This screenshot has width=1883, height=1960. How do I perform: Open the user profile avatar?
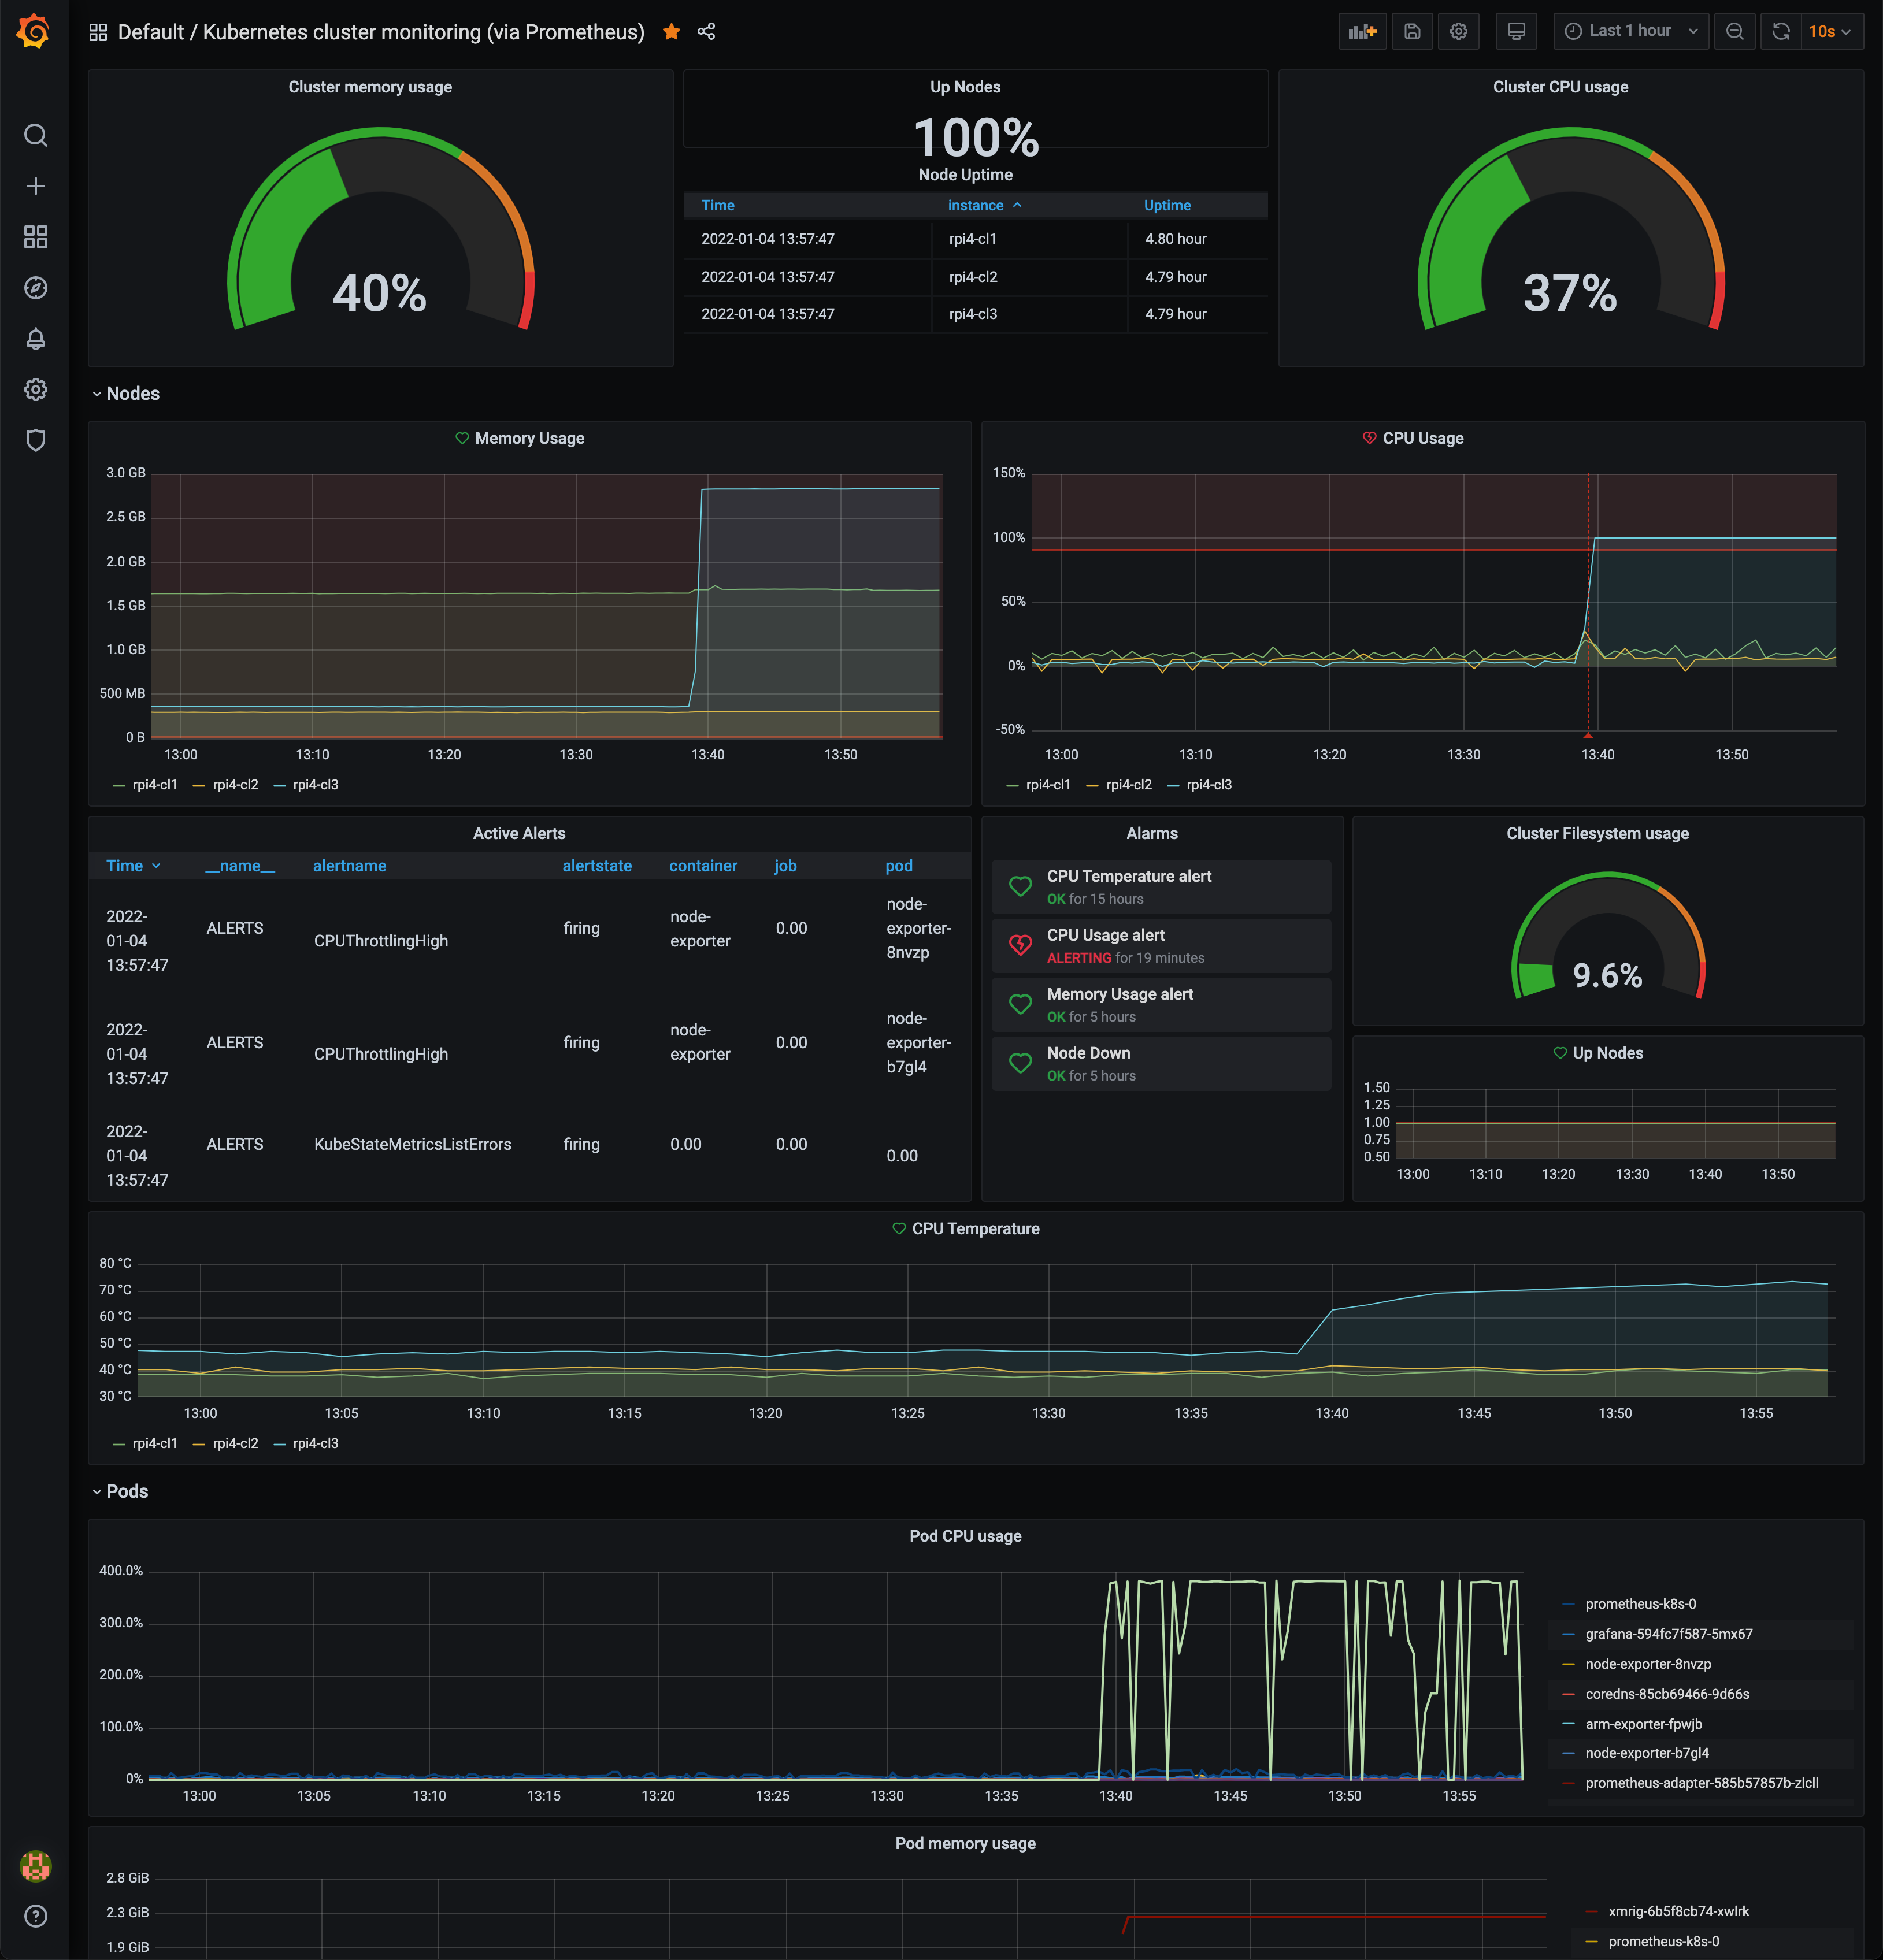(36, 1866)
